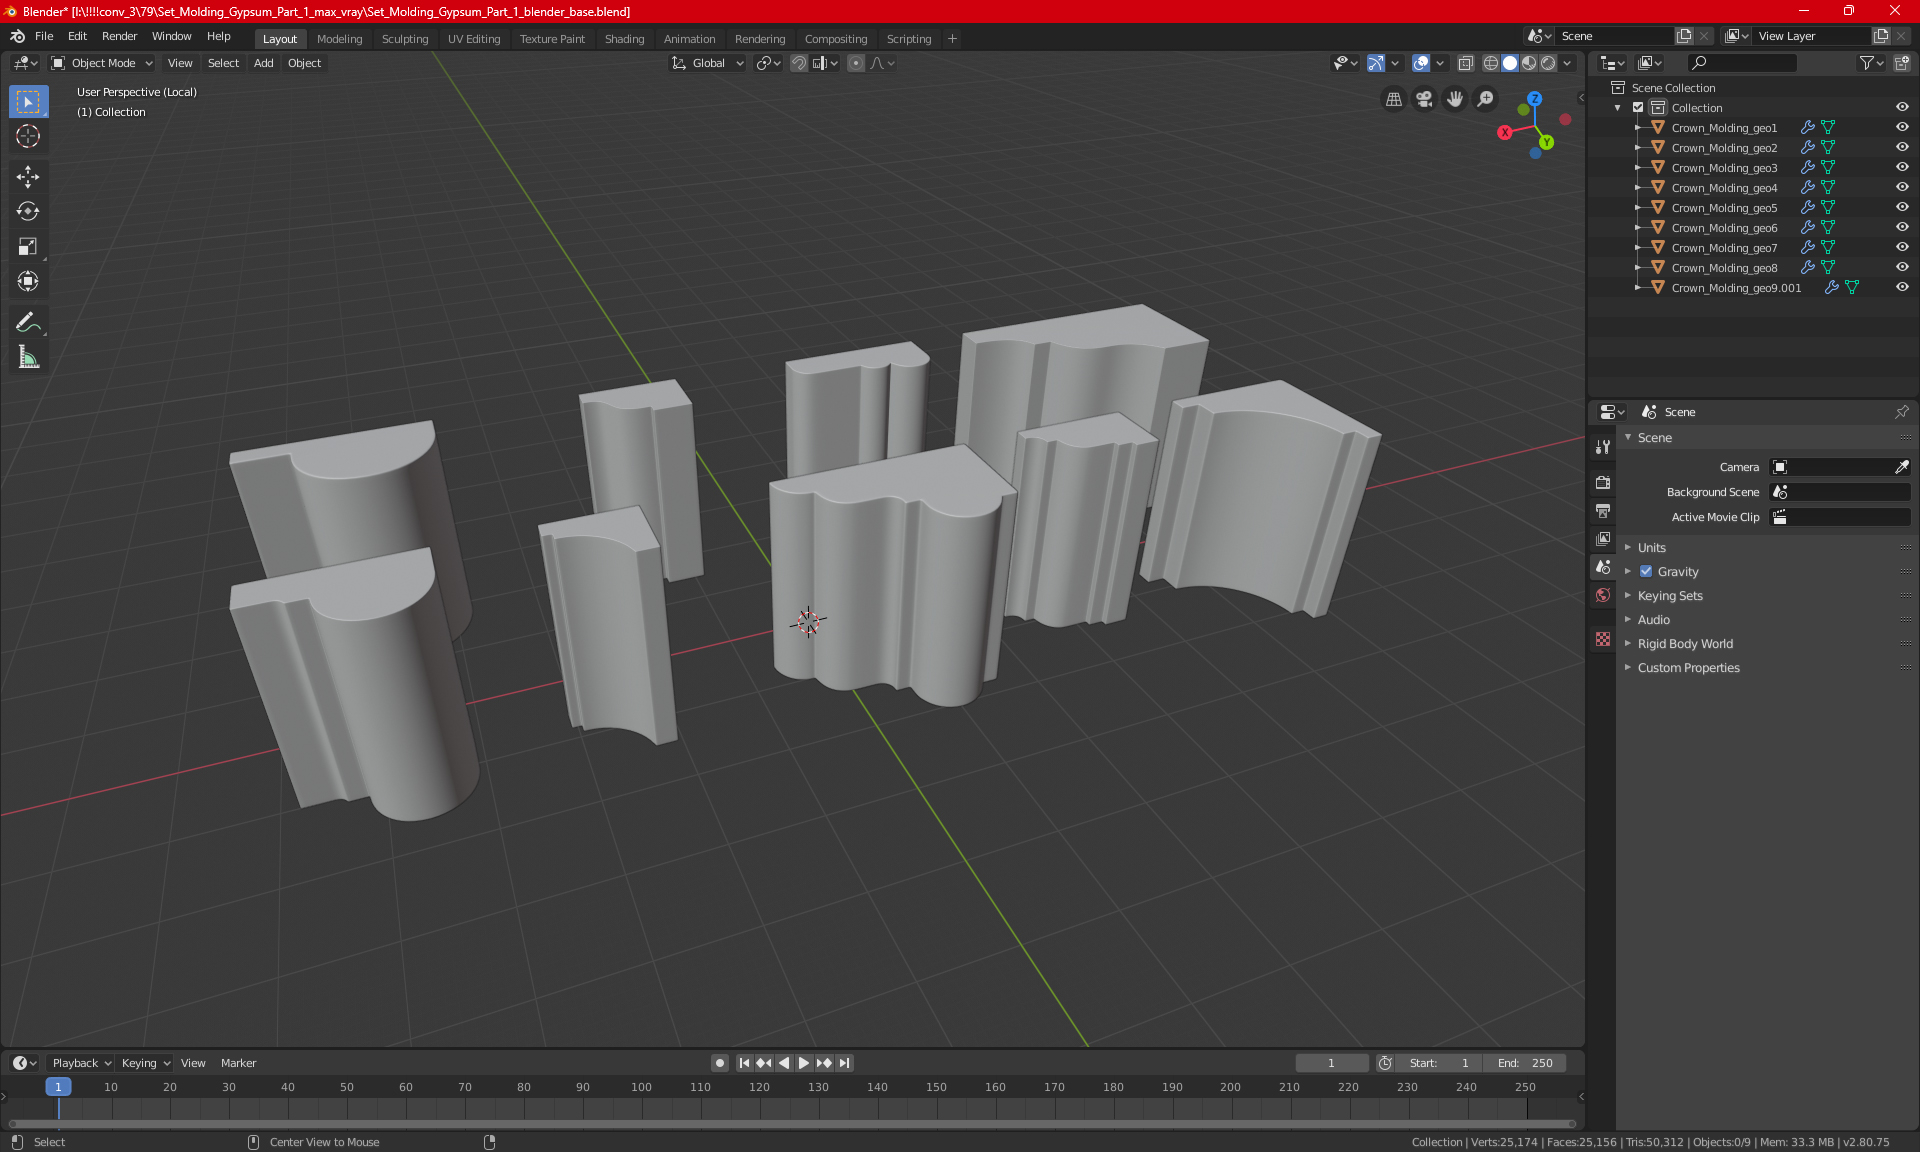1920x1152 pixels.
Task: Hide Crown_Molding_geo3 with eye icon
Action: 1902,167
